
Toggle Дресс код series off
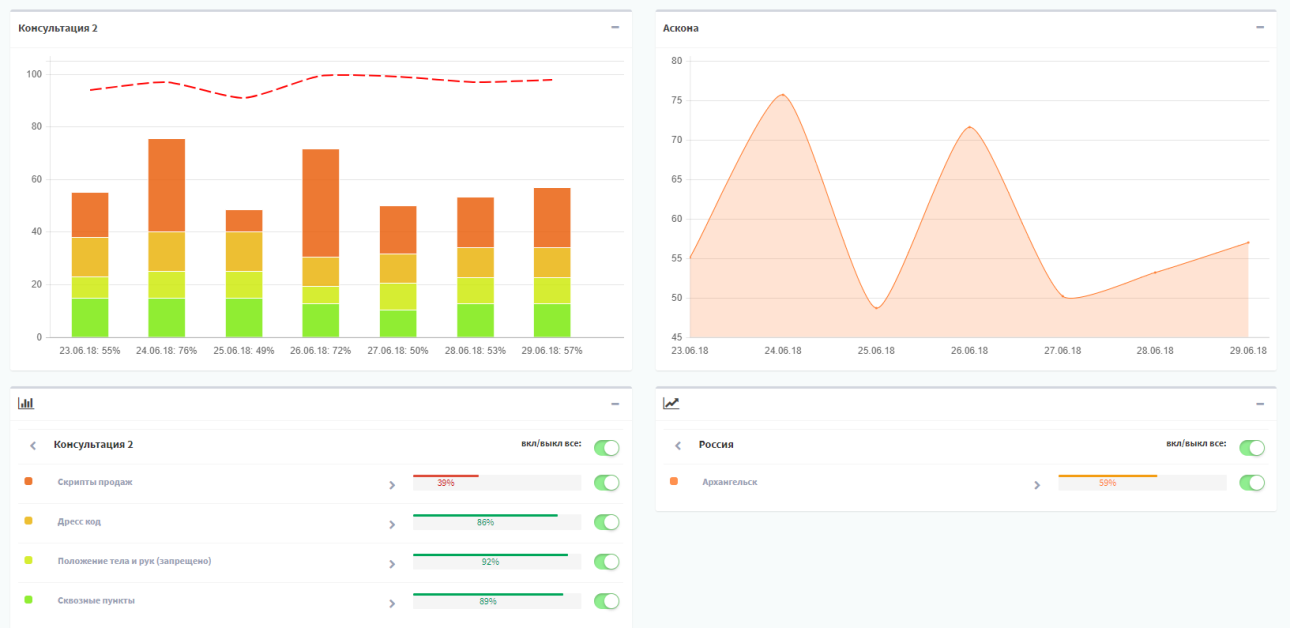pos(607,522)
